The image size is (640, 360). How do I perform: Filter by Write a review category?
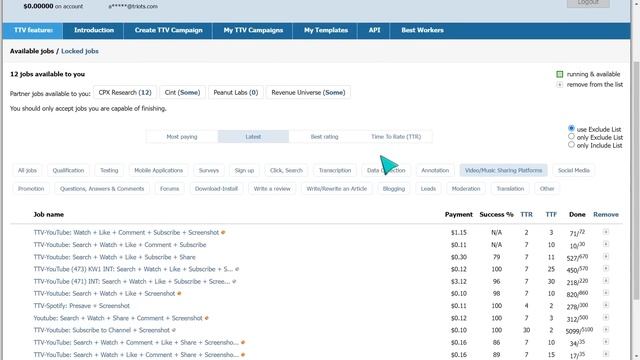point(272,189)
